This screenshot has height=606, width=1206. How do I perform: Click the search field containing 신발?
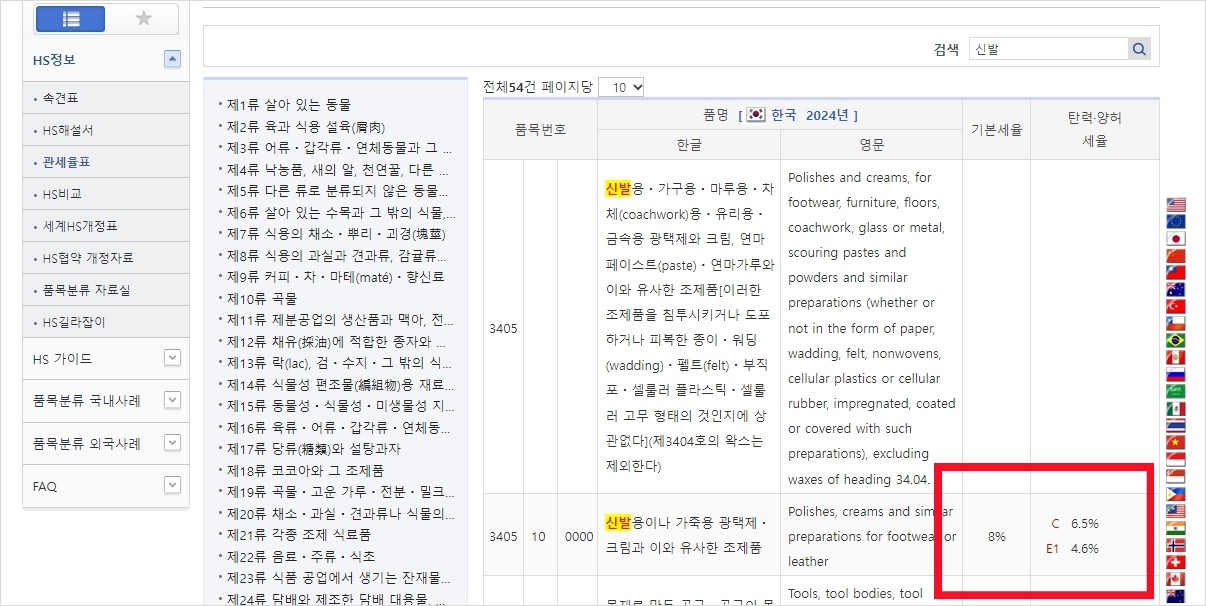(1049, 49)
